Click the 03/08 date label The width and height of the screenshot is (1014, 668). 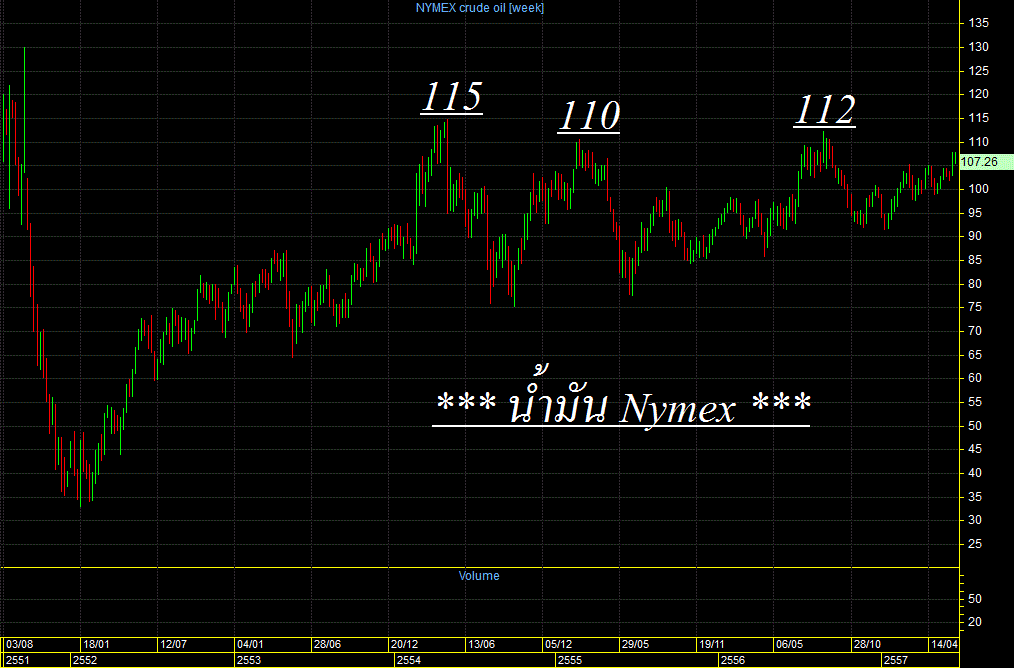click(19, 645)
